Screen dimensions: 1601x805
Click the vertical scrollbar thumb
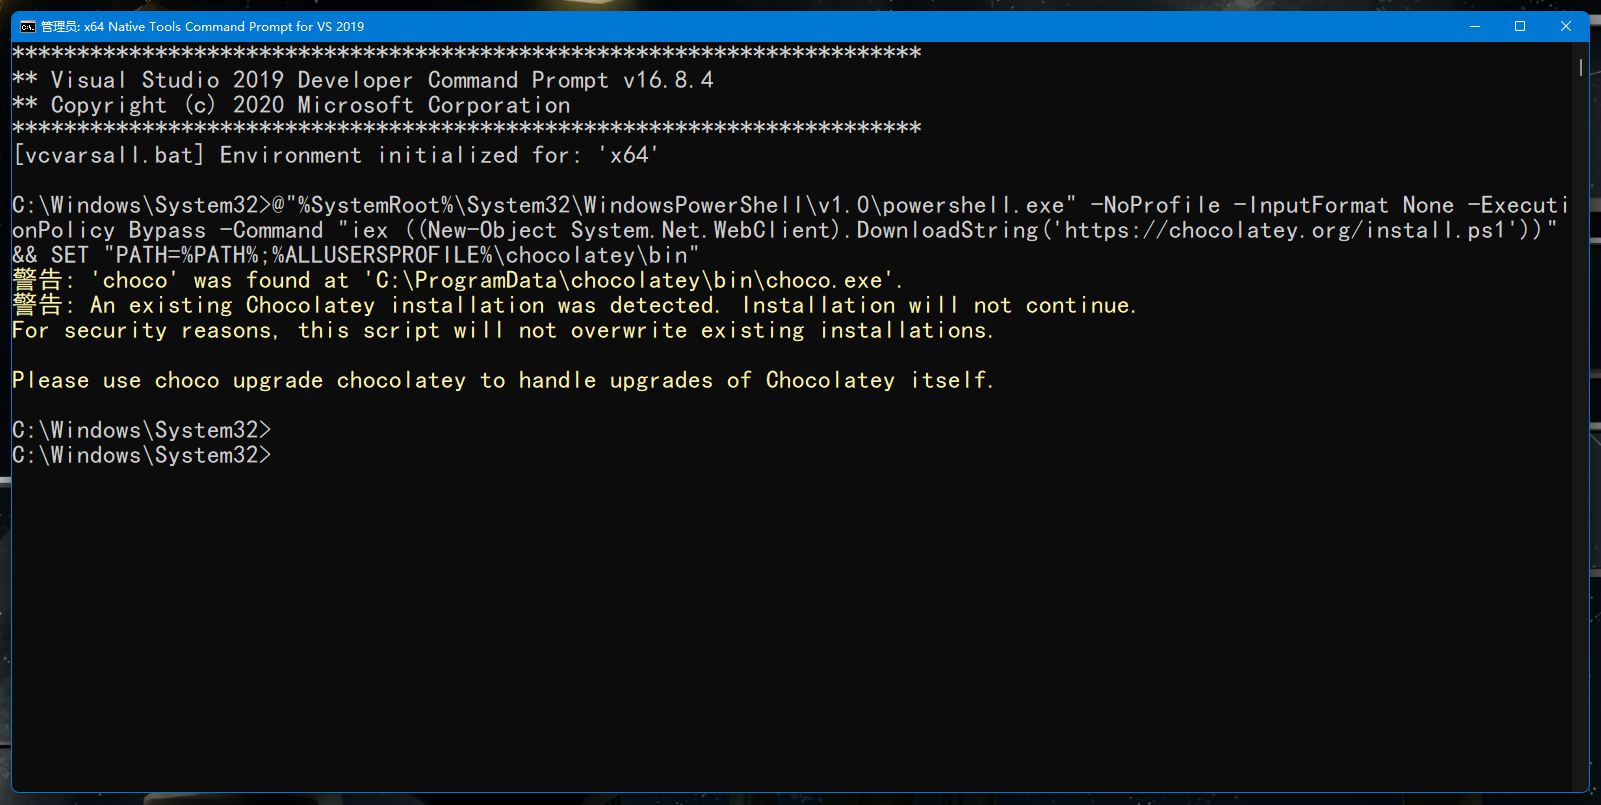[x=1581, y=67]
